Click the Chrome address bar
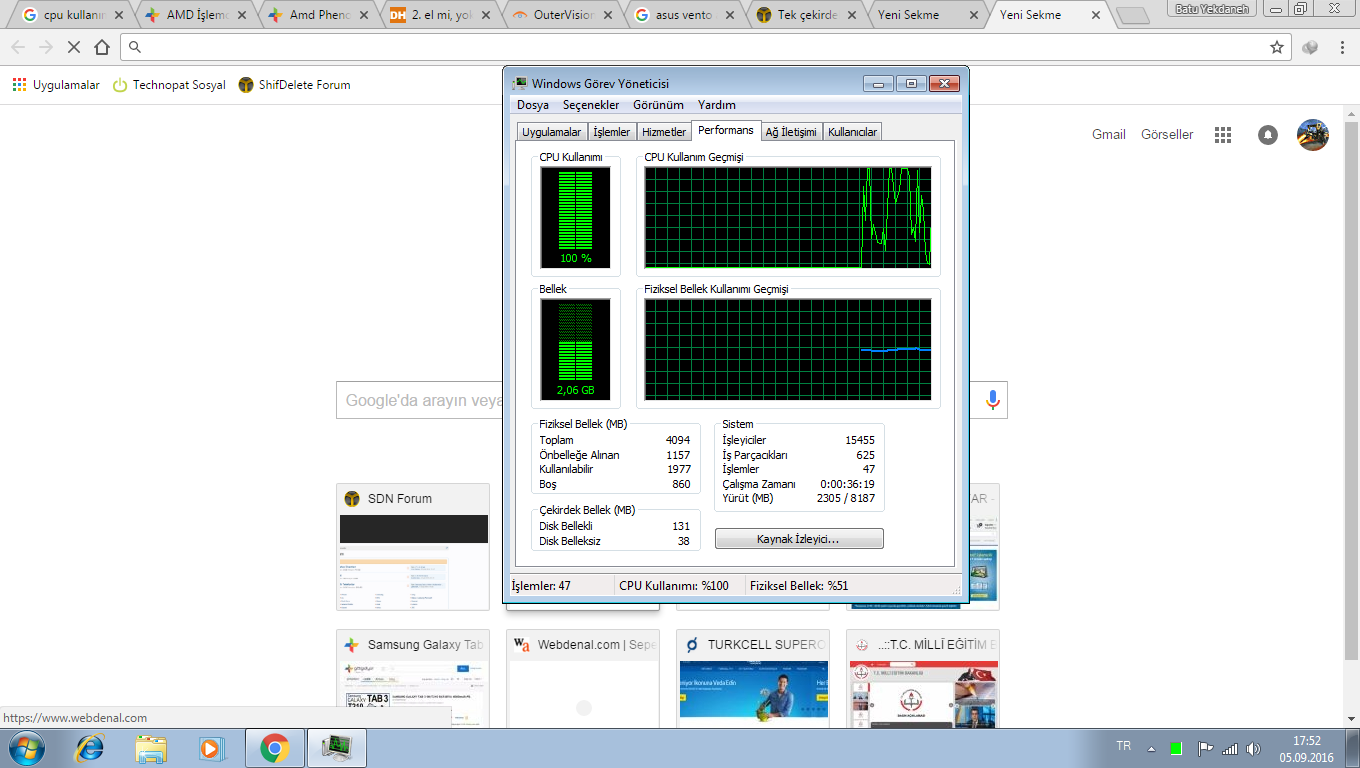 point(706,47)
